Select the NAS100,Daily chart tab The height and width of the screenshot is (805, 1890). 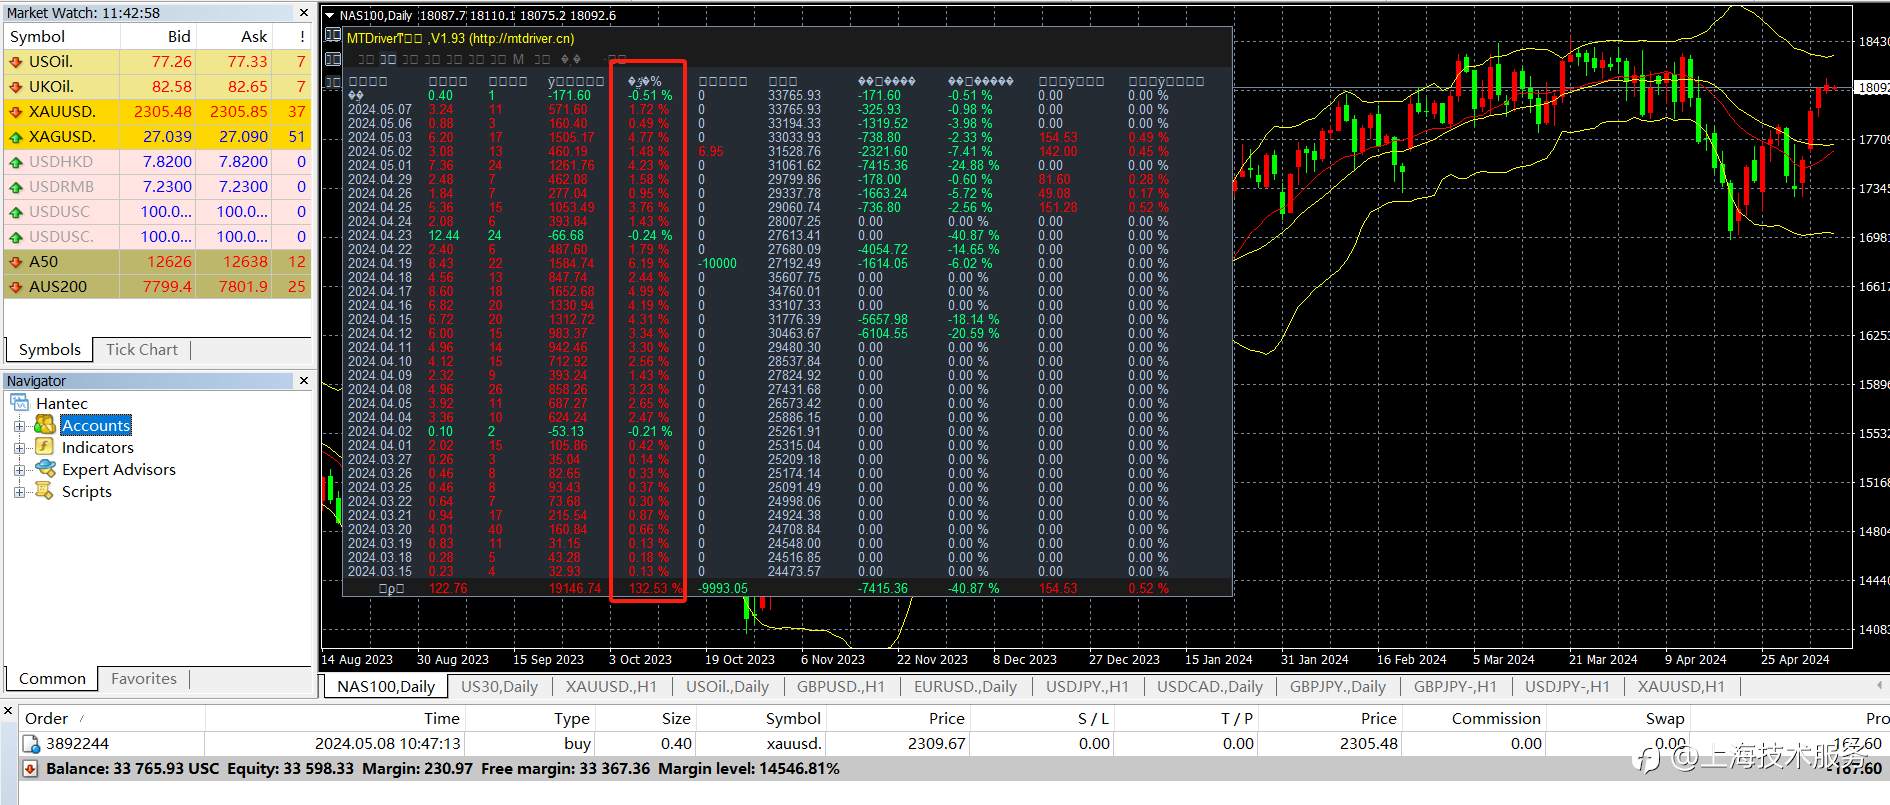[x=386, y=687]
